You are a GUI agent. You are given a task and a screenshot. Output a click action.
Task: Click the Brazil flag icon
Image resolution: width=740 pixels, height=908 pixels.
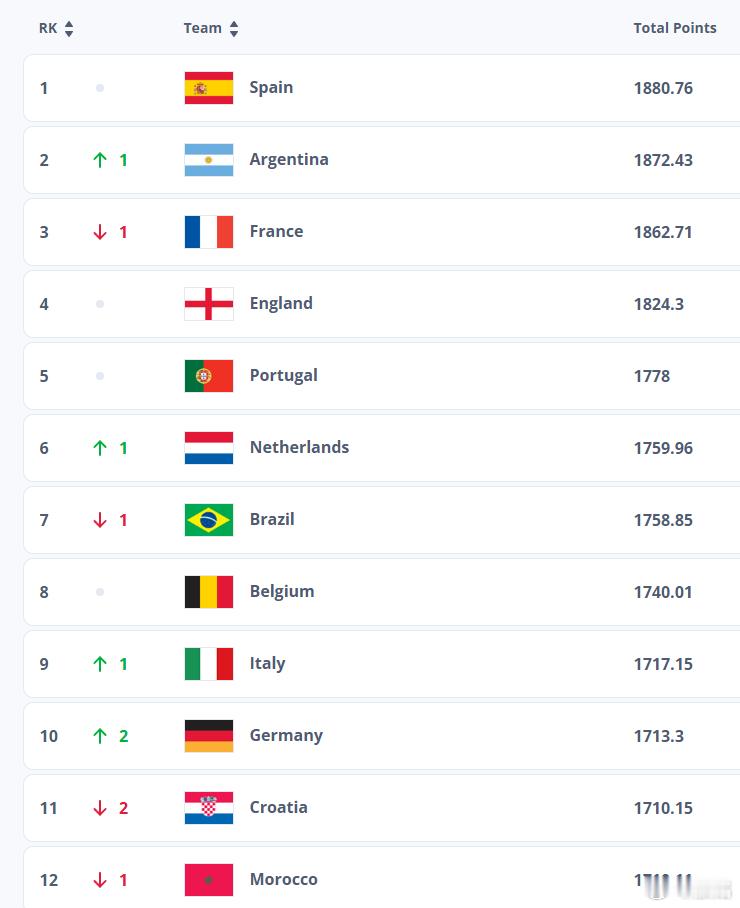(x=209, y=519)
